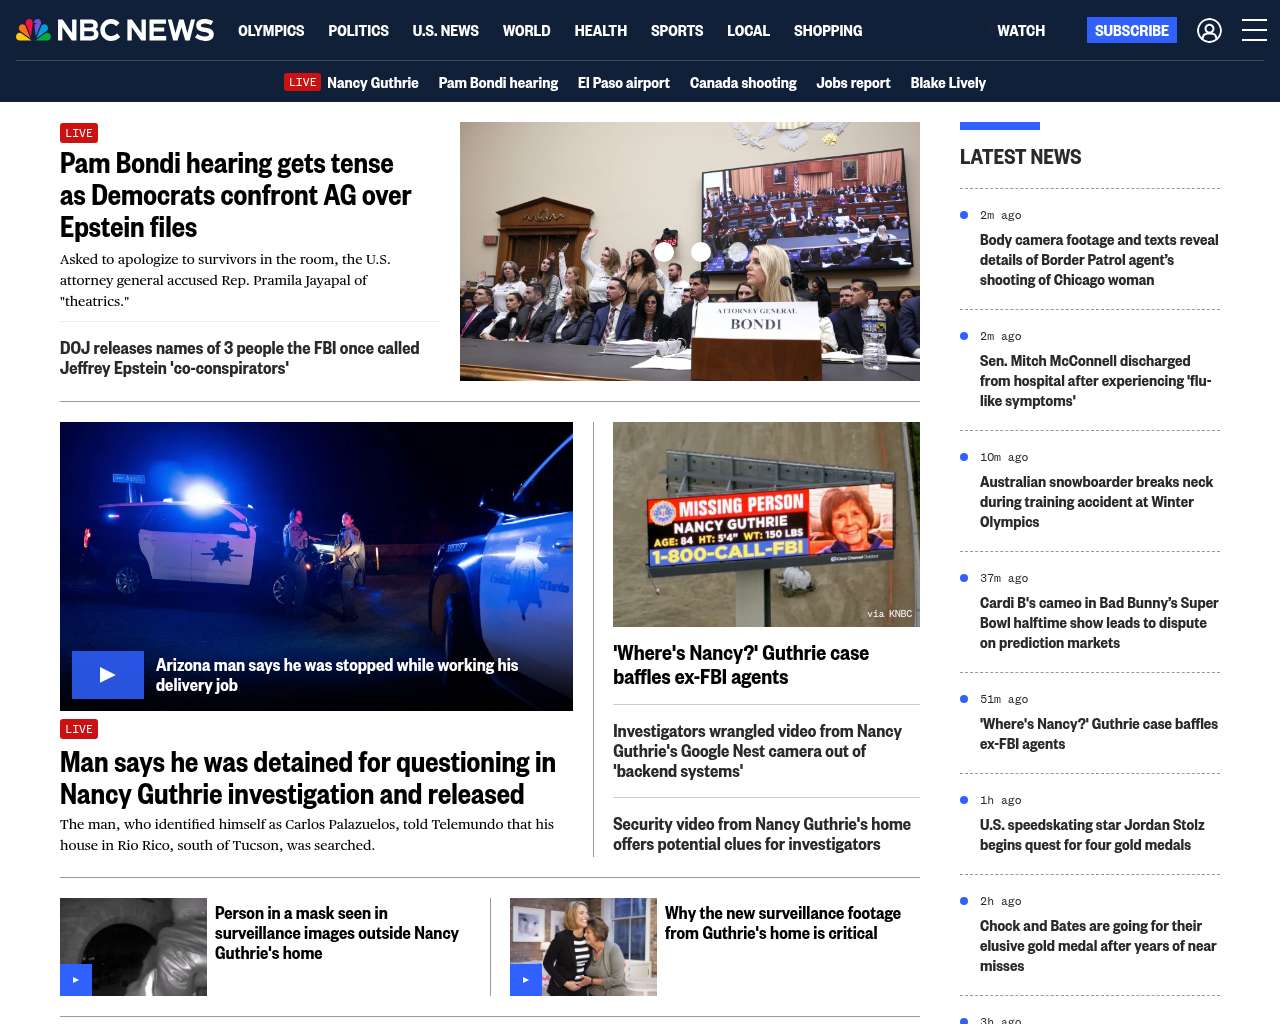Open the Latest News section heading
The image size is (1280, 1024).
point(1020,157)
